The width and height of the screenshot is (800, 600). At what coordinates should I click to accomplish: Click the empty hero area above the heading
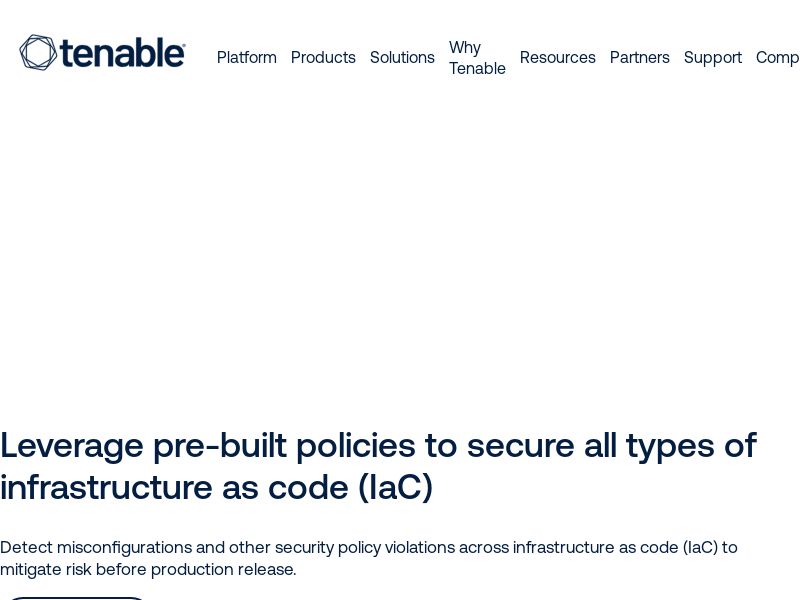pyautogui.click(x=400, y=250)
